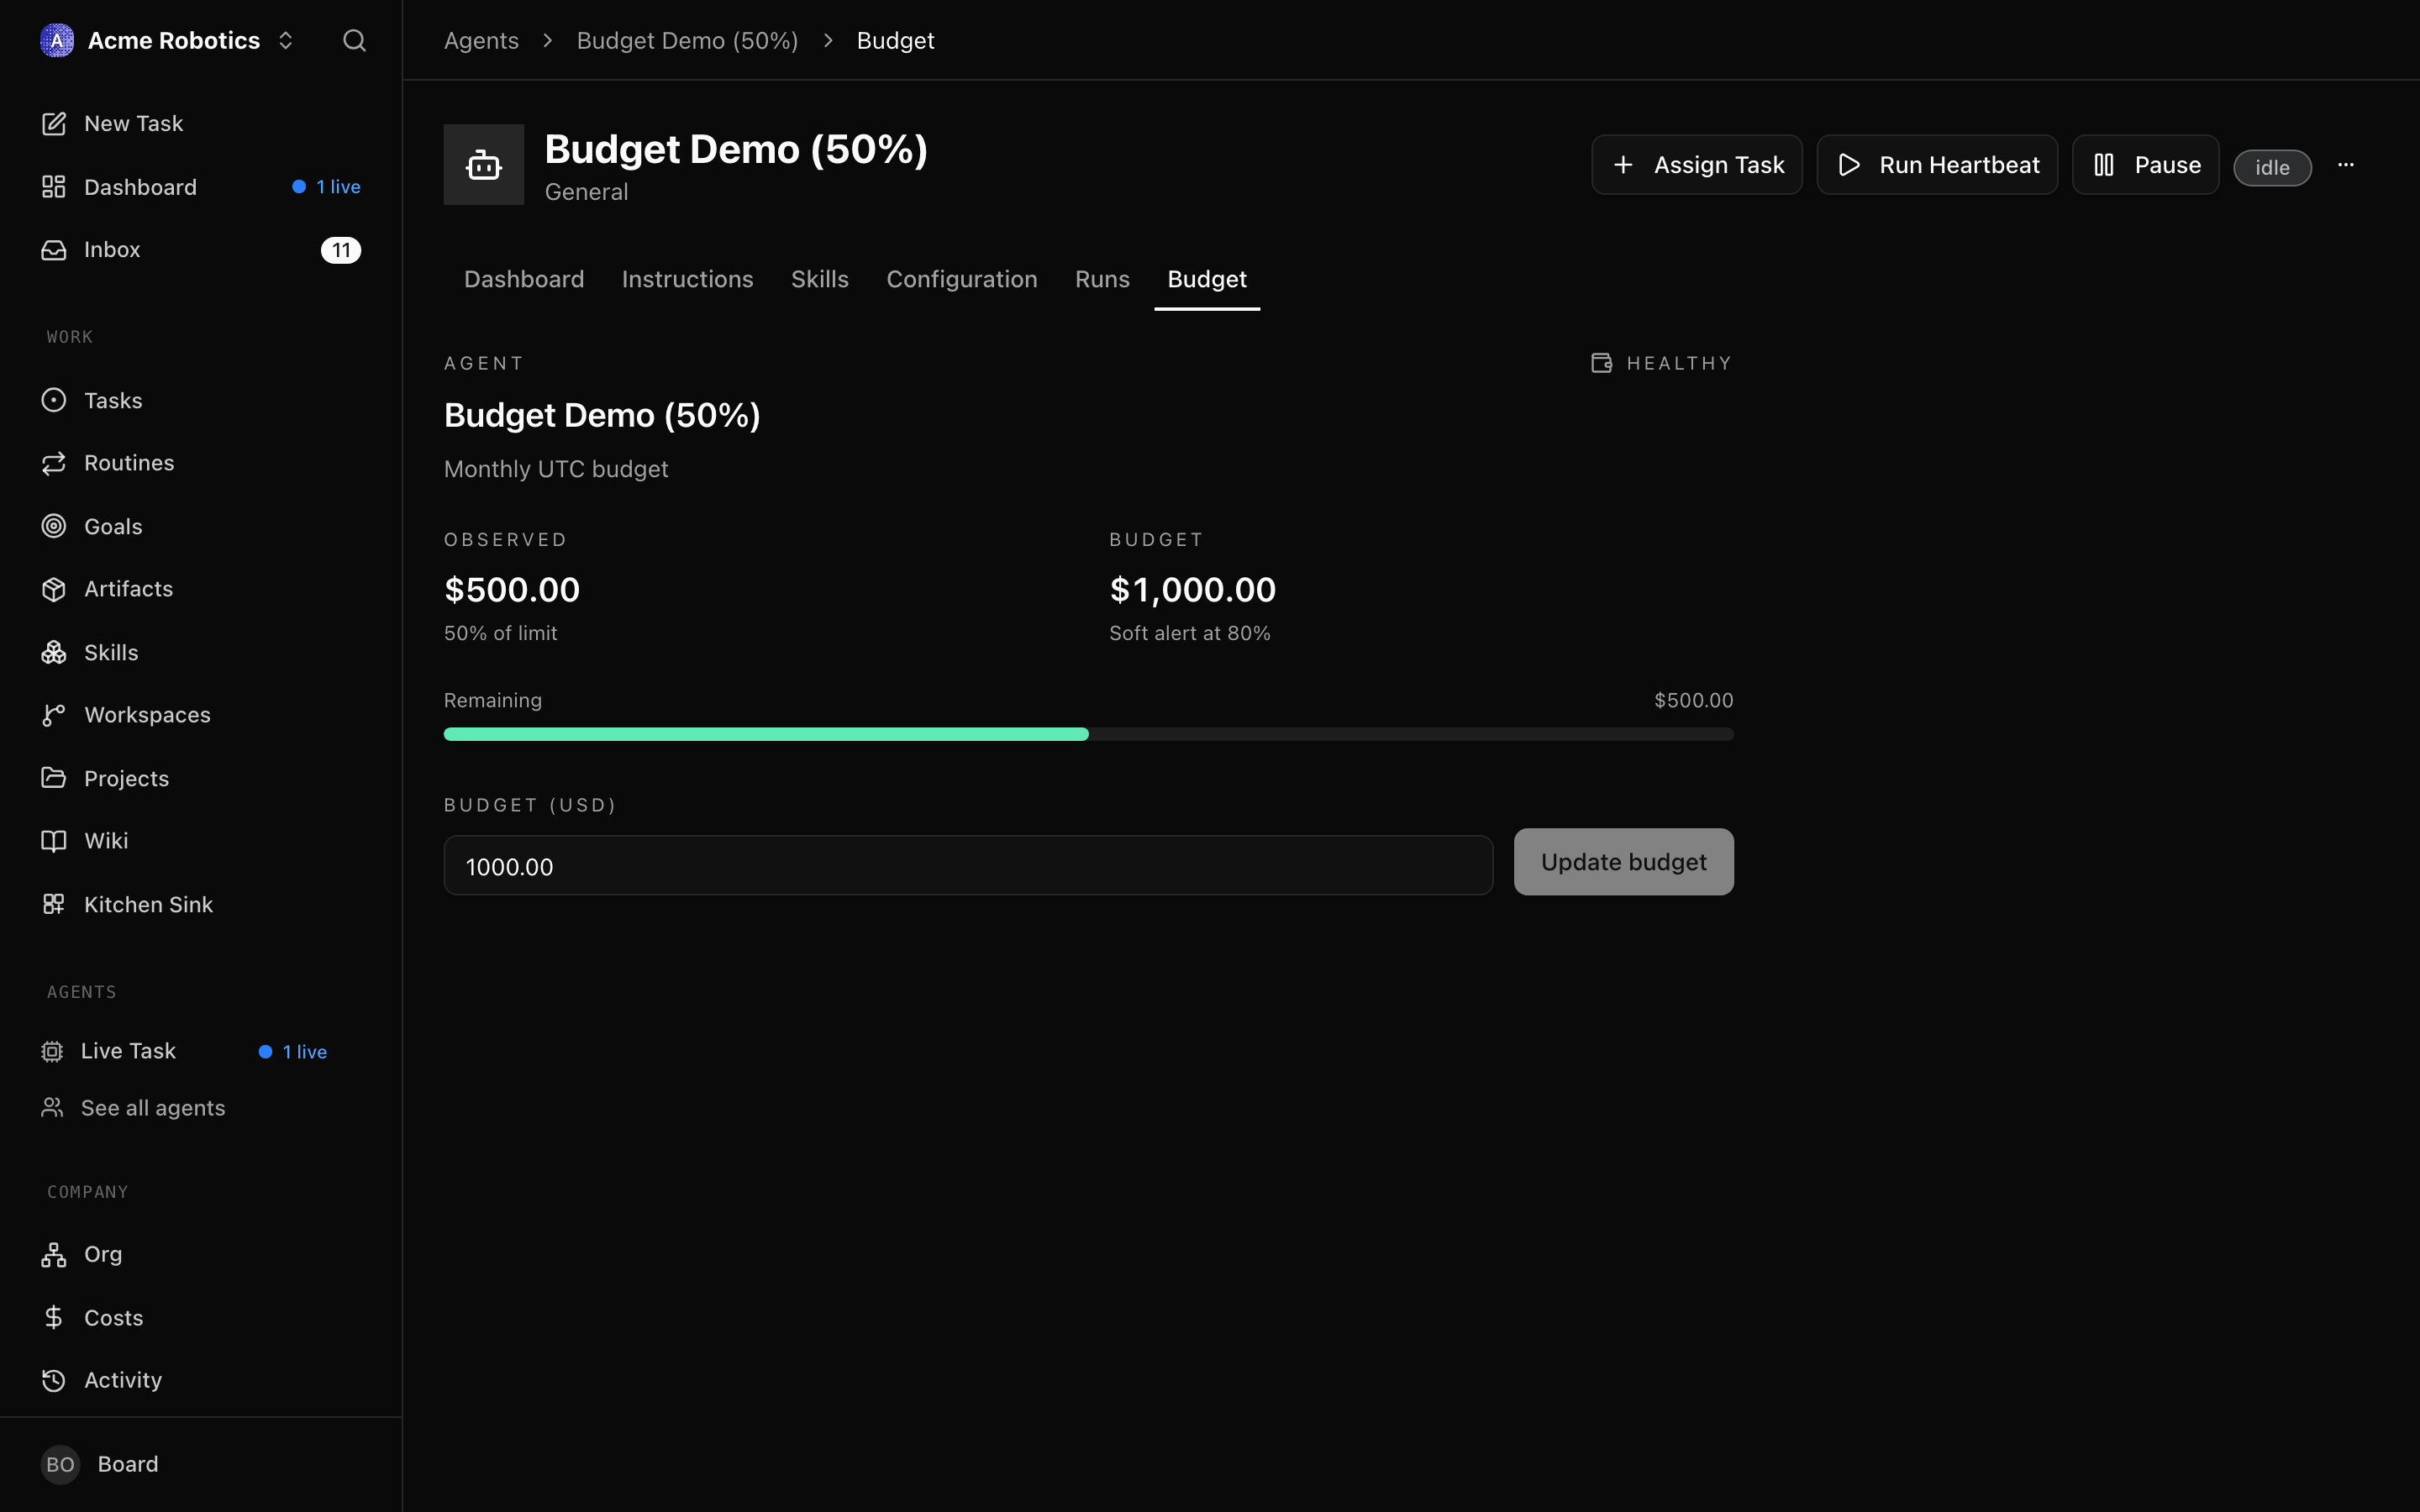Viewport: 2420px width, 1512px height.
Task: Click the Costs dollar icon
Action: [54, 1318]
